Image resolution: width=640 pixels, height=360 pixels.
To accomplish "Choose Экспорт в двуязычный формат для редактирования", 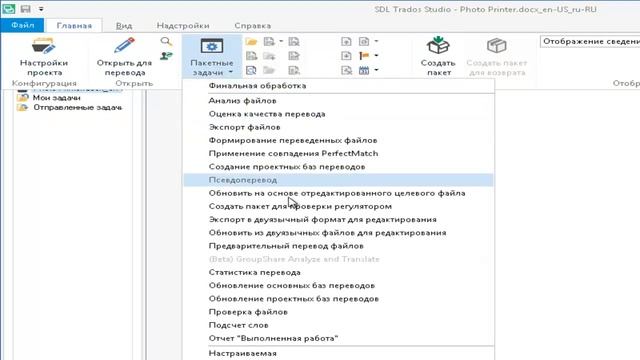I will [x=338, y=220].
